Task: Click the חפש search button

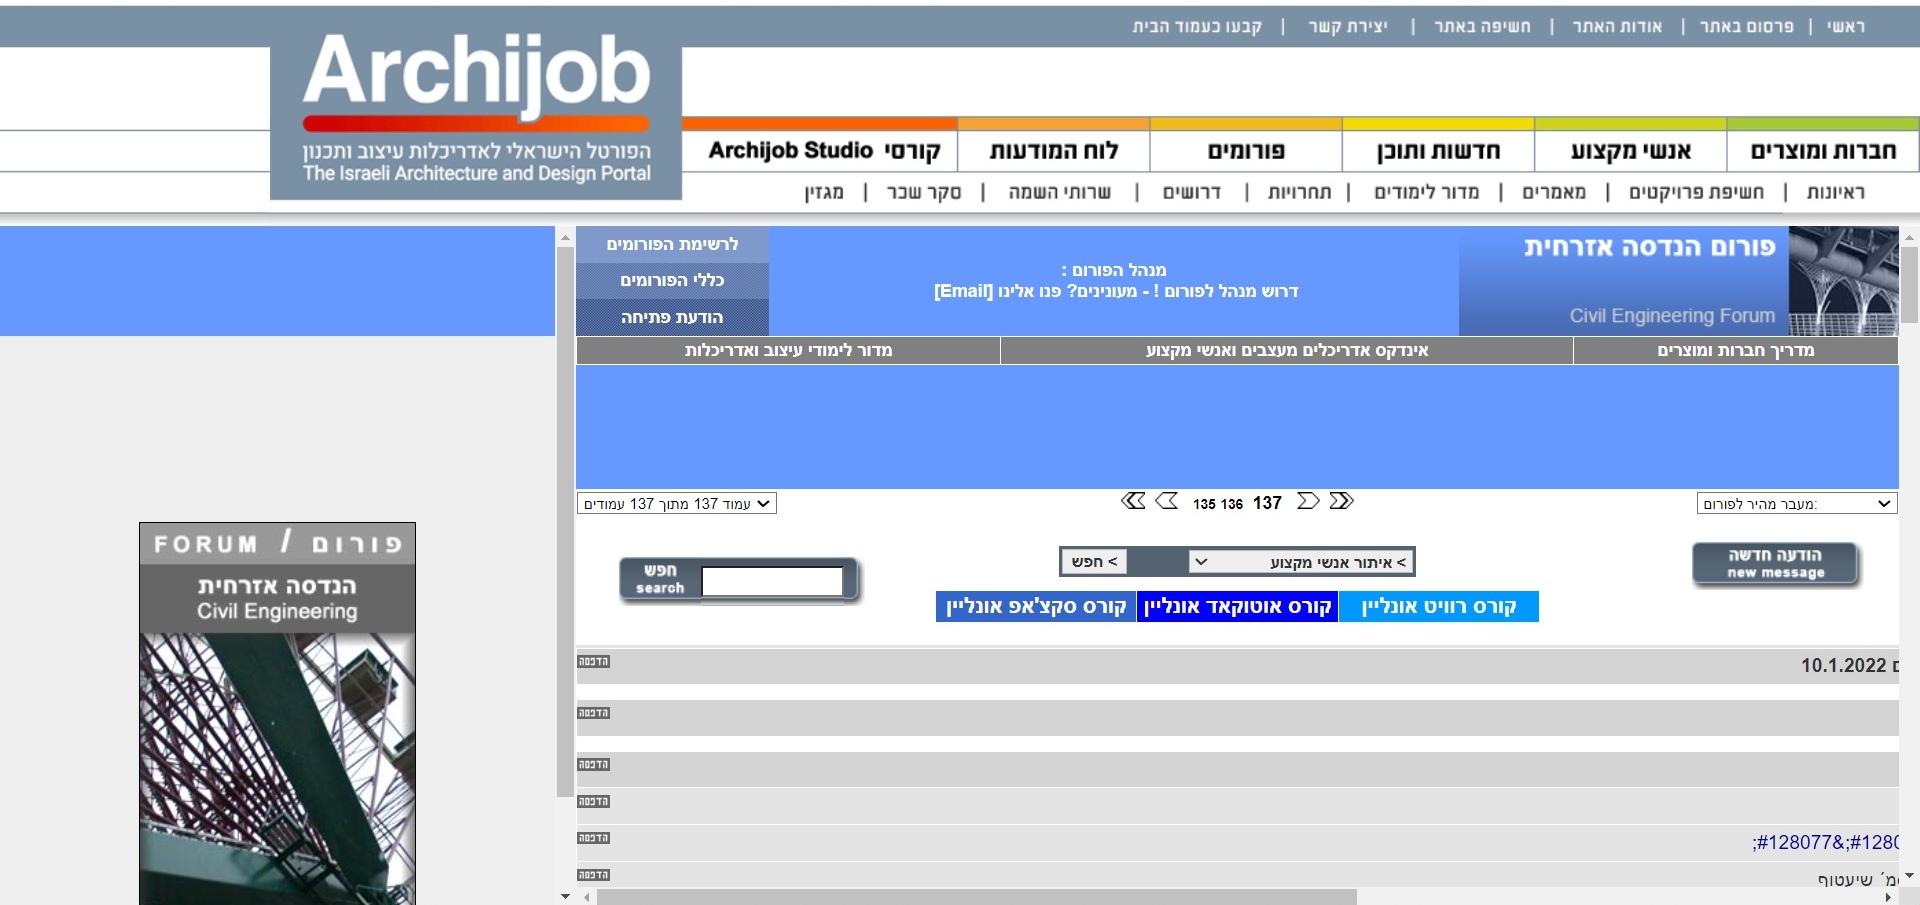Action: point(660,579)
